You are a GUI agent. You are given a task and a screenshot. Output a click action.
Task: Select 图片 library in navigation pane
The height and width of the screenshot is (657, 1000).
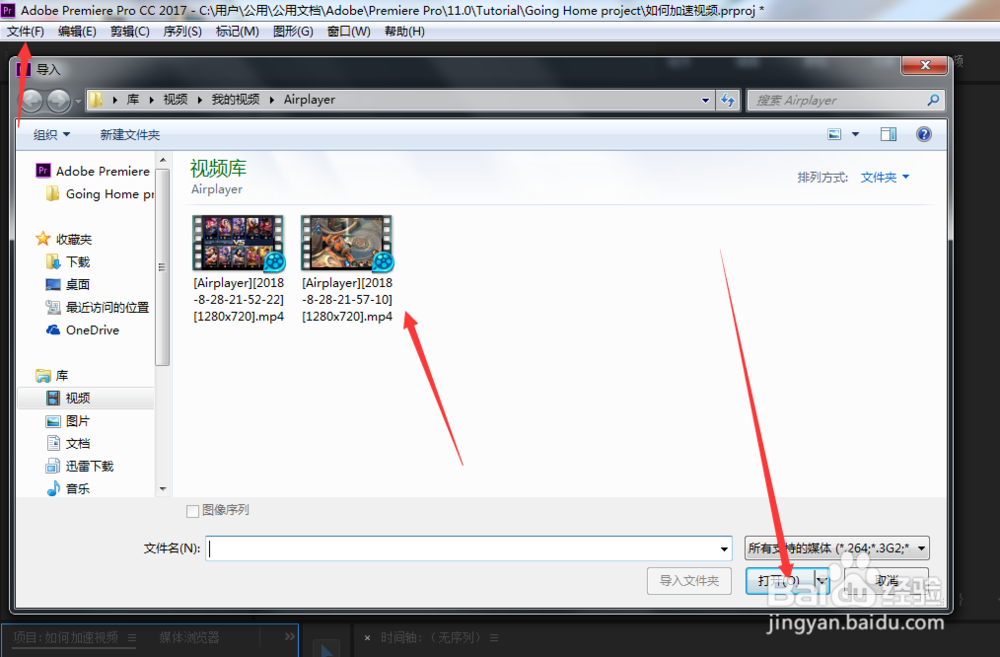point(68,421)
